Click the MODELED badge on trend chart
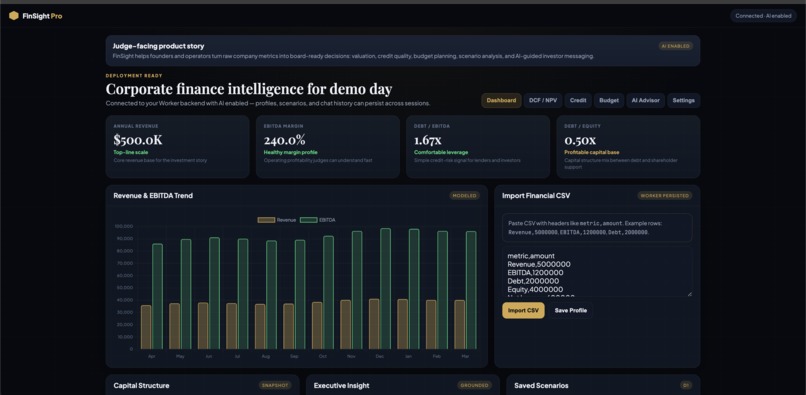 [464, 195]
